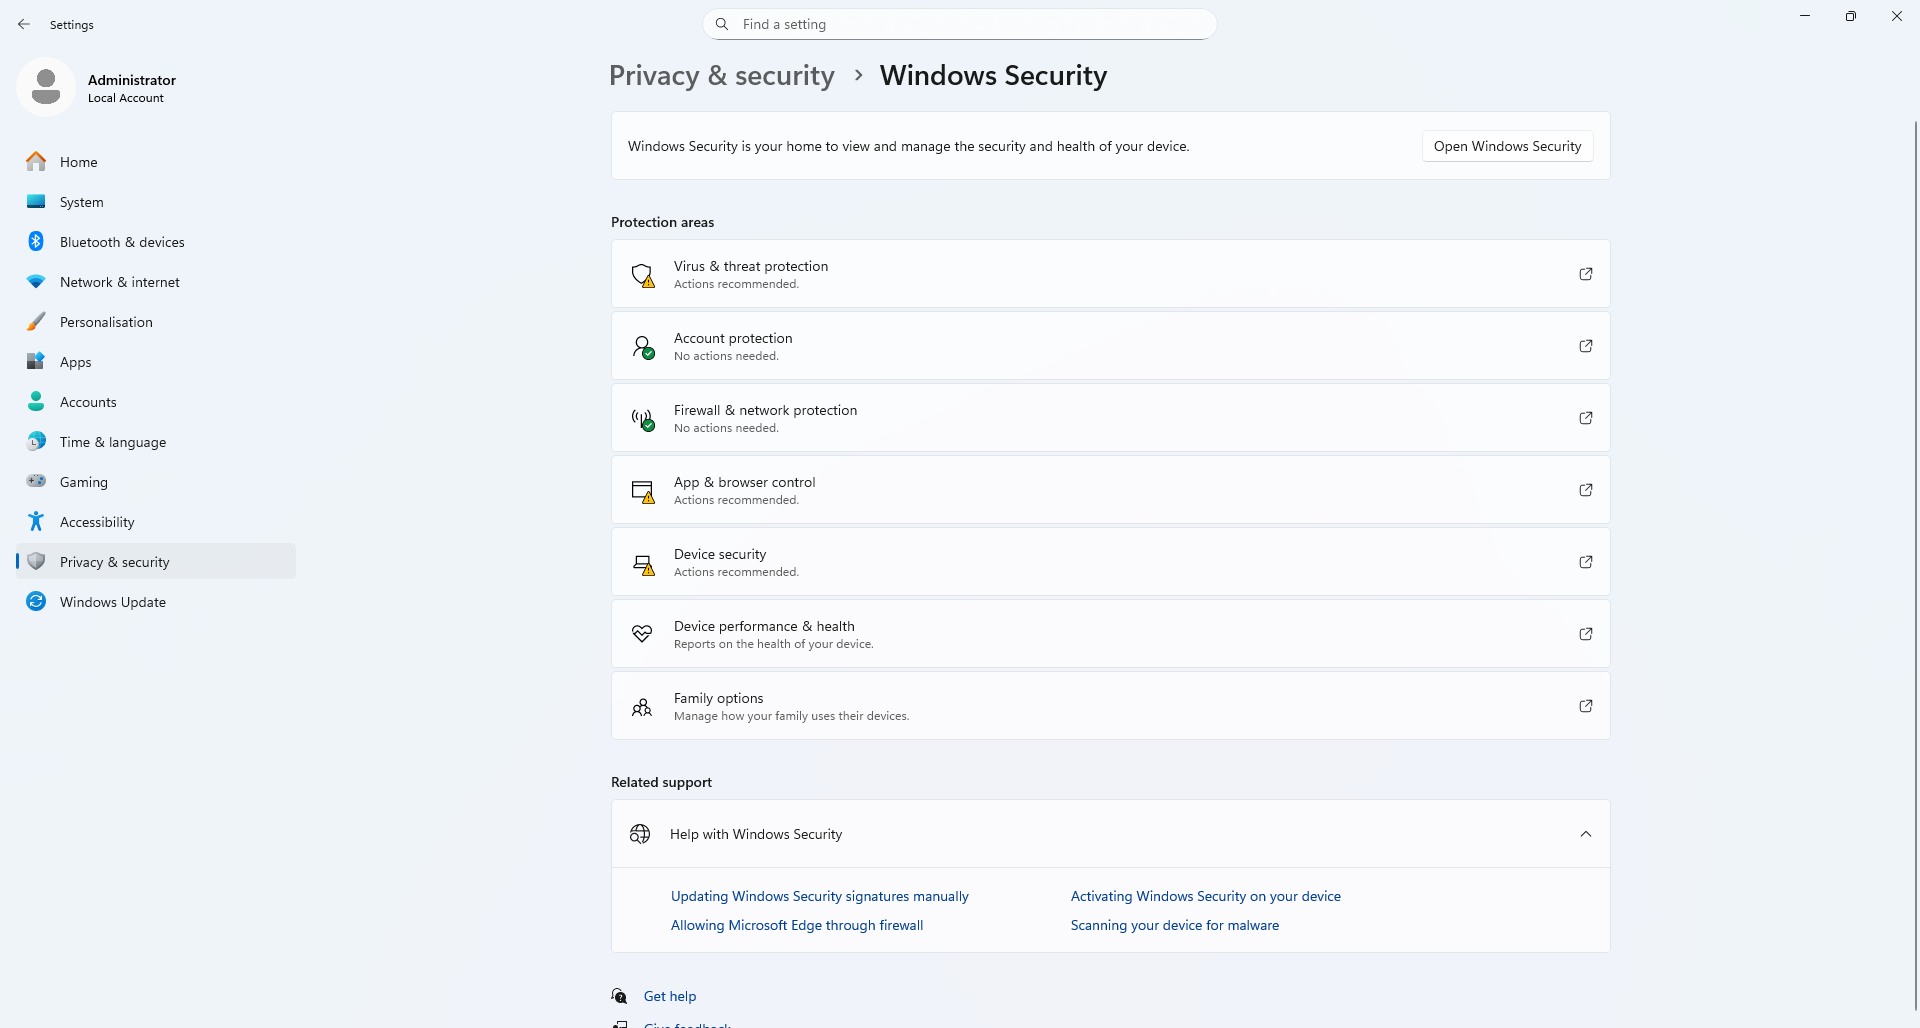The image size is (1920, 1028).
Task: Collapse the Help with Windows Security section
Action: tap(1585, 834)
